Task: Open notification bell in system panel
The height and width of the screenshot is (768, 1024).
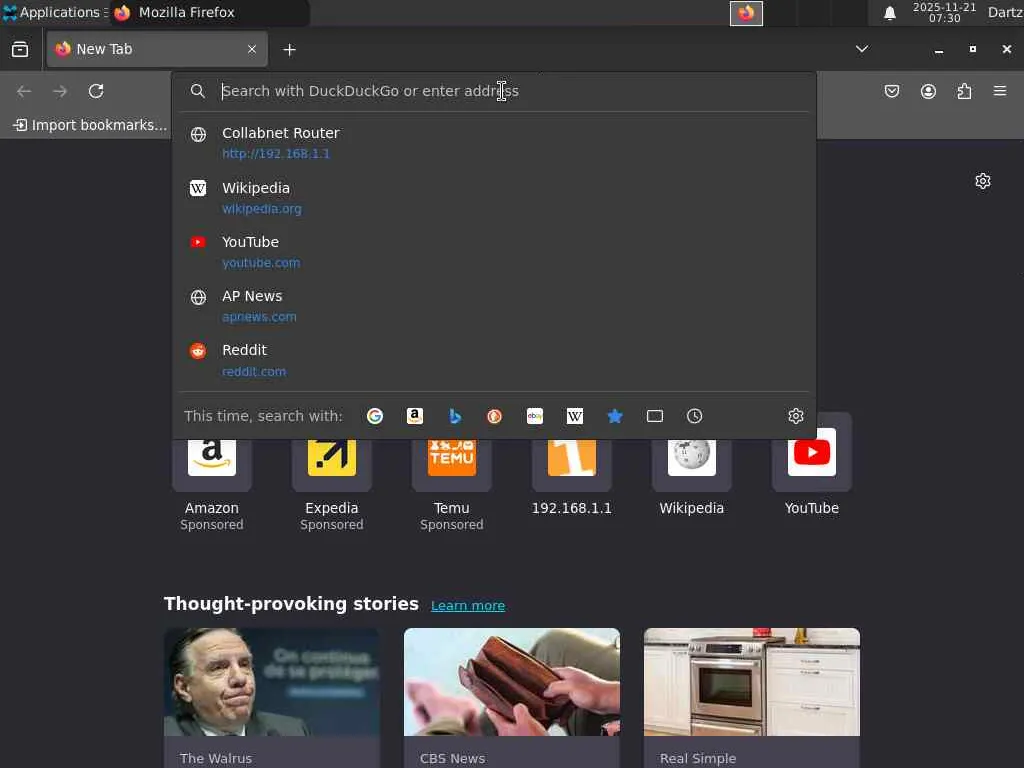Action: click(889, 13)
